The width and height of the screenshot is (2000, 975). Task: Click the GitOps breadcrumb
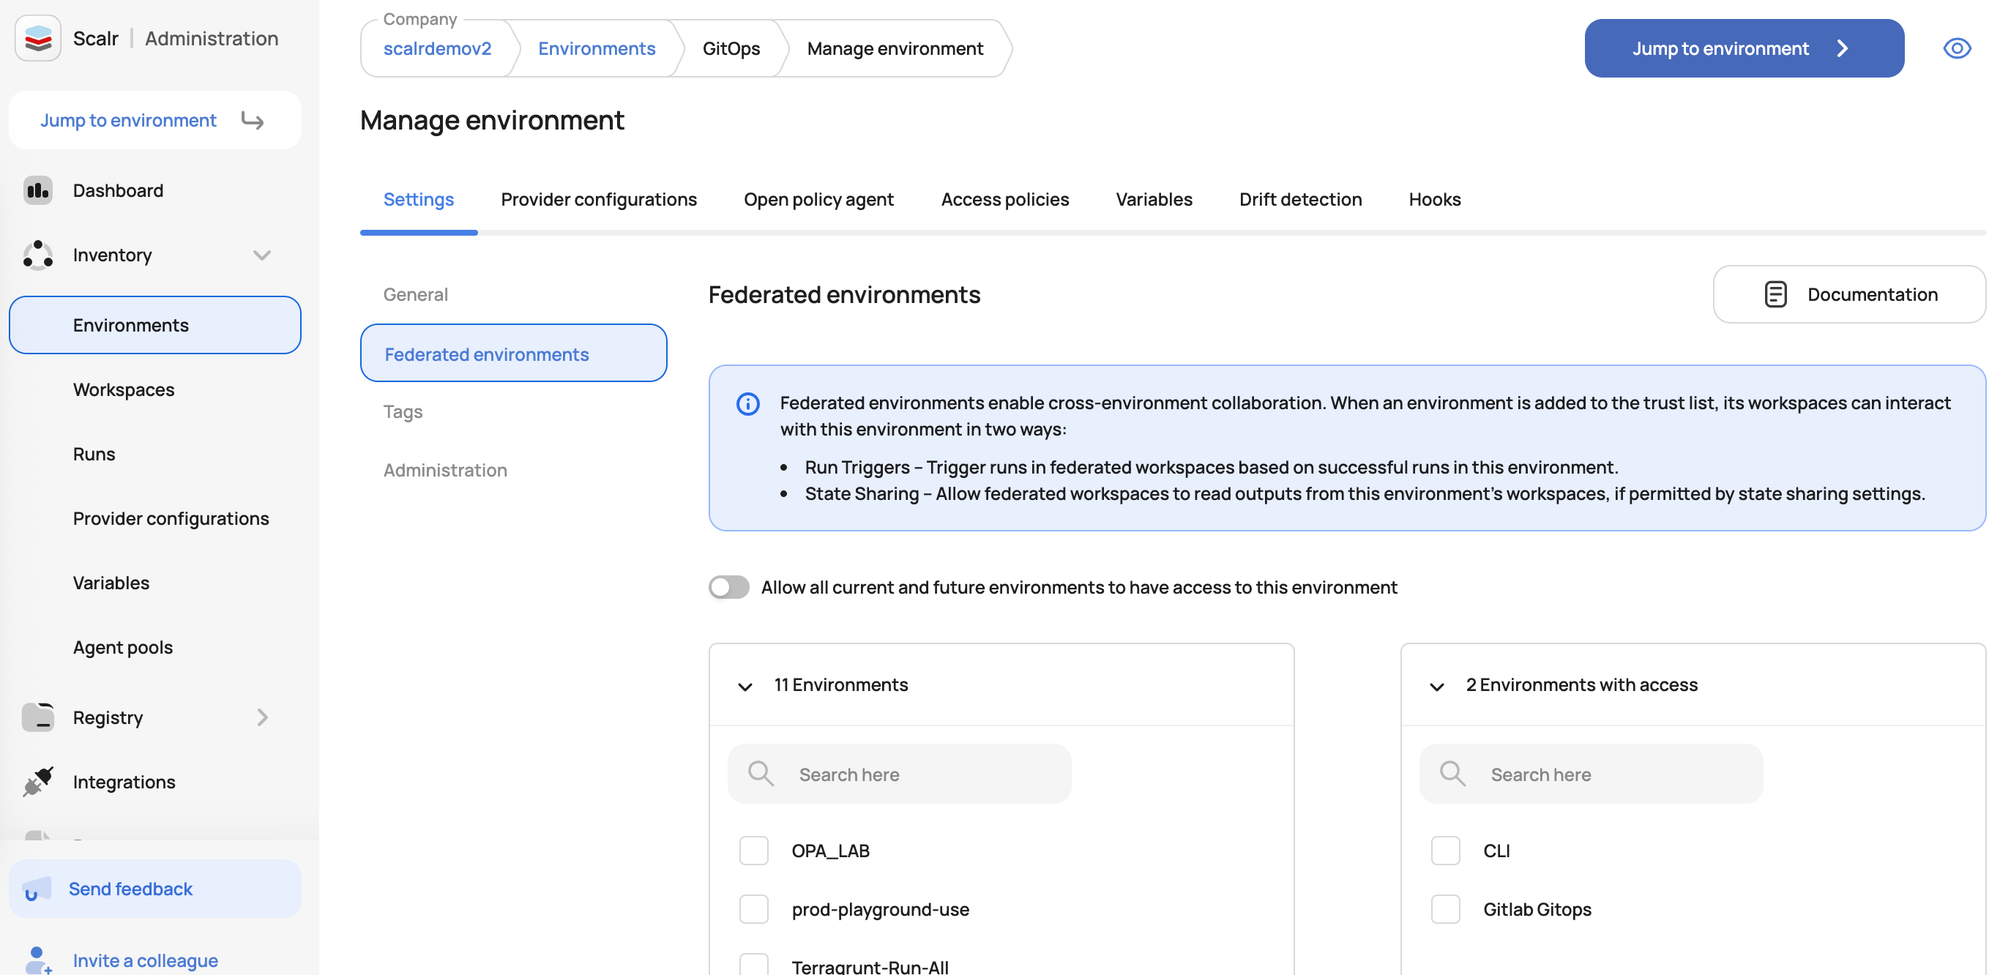tap(731, 48)
